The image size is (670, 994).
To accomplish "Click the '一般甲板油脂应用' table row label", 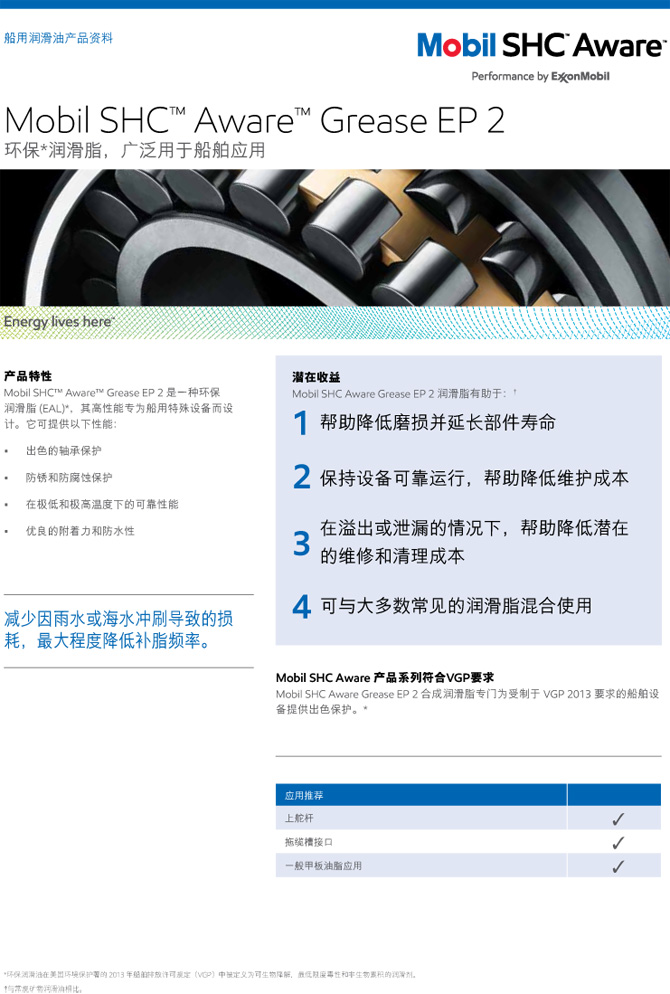I will tap(323, 866).
